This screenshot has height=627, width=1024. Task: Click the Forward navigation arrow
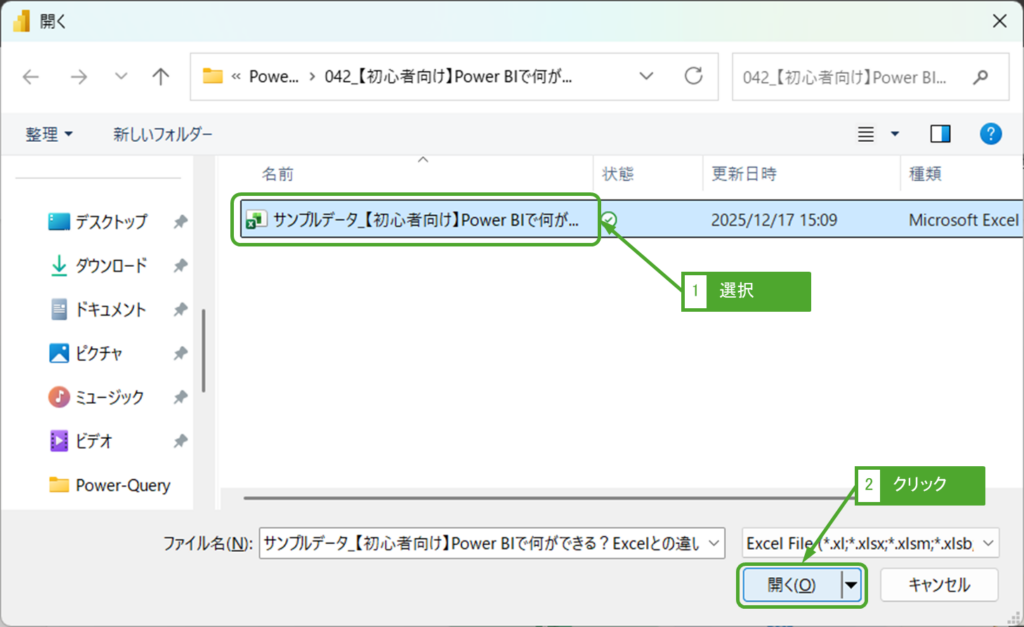pos(79,77)
